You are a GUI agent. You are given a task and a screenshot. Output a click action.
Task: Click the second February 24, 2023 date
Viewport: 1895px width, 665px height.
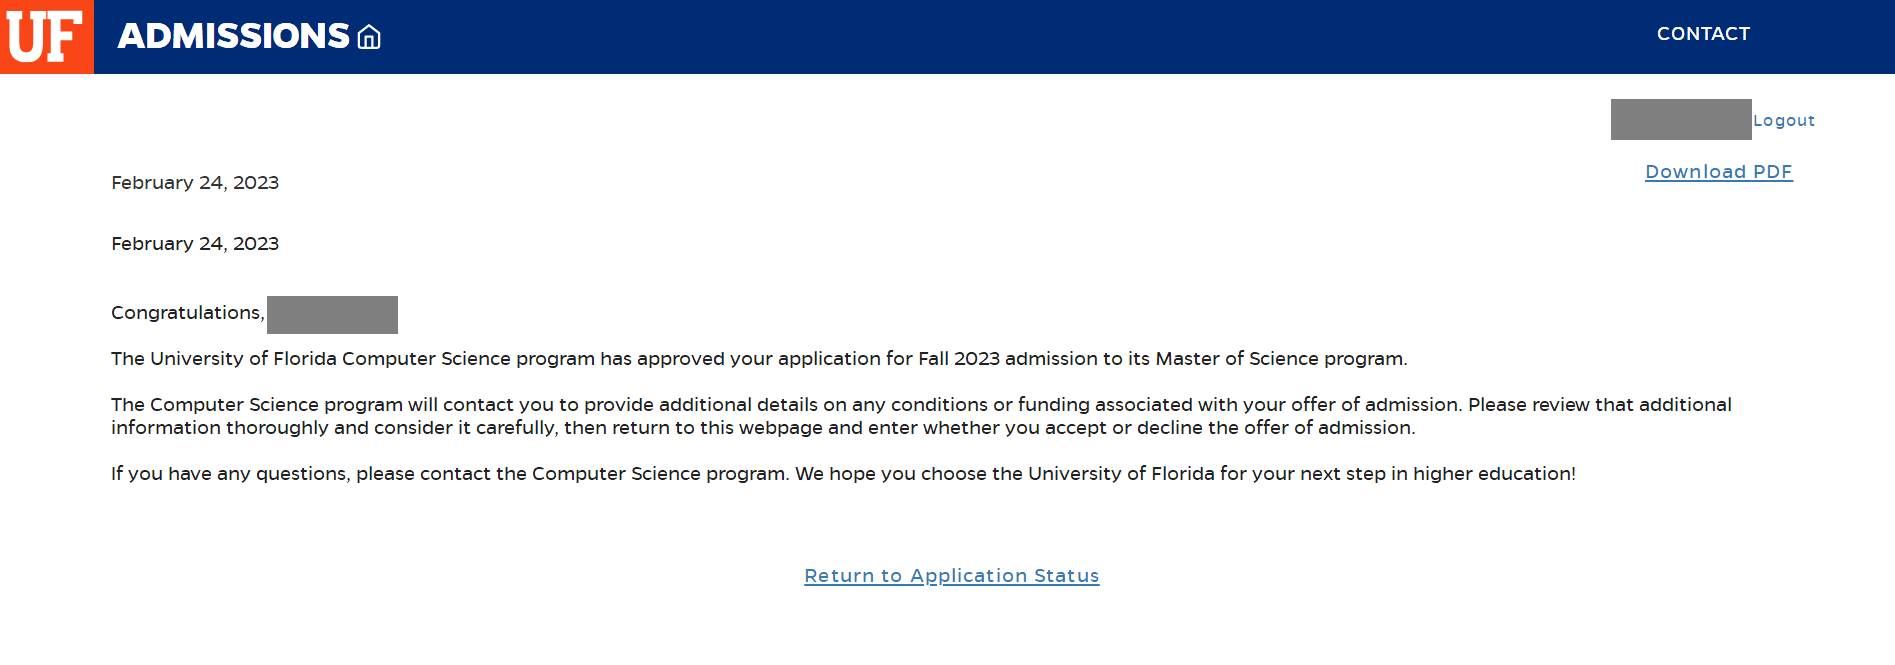click(x=195, y=244)
